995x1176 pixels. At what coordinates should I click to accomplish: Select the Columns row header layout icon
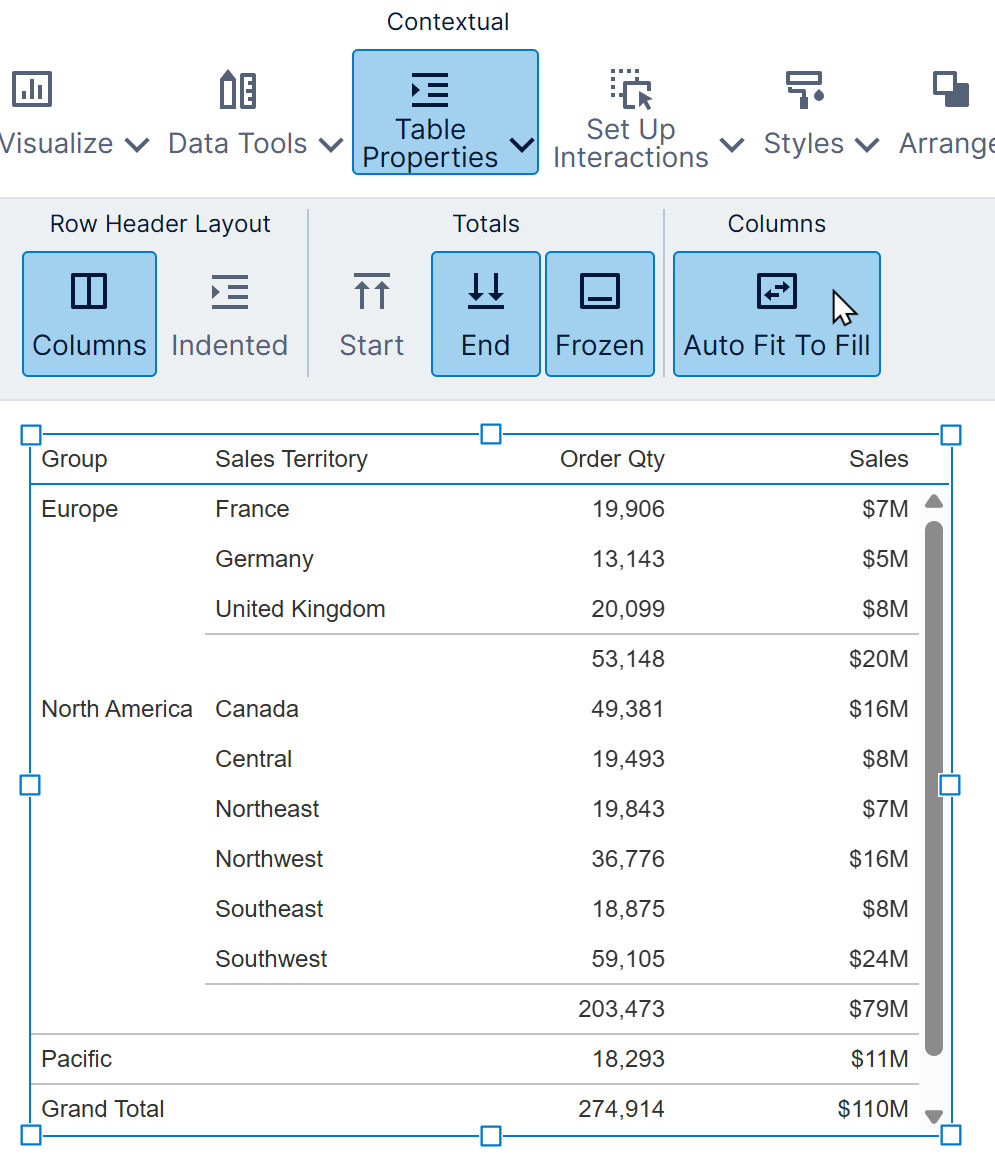pyautogui.click(x=89, y=313)
